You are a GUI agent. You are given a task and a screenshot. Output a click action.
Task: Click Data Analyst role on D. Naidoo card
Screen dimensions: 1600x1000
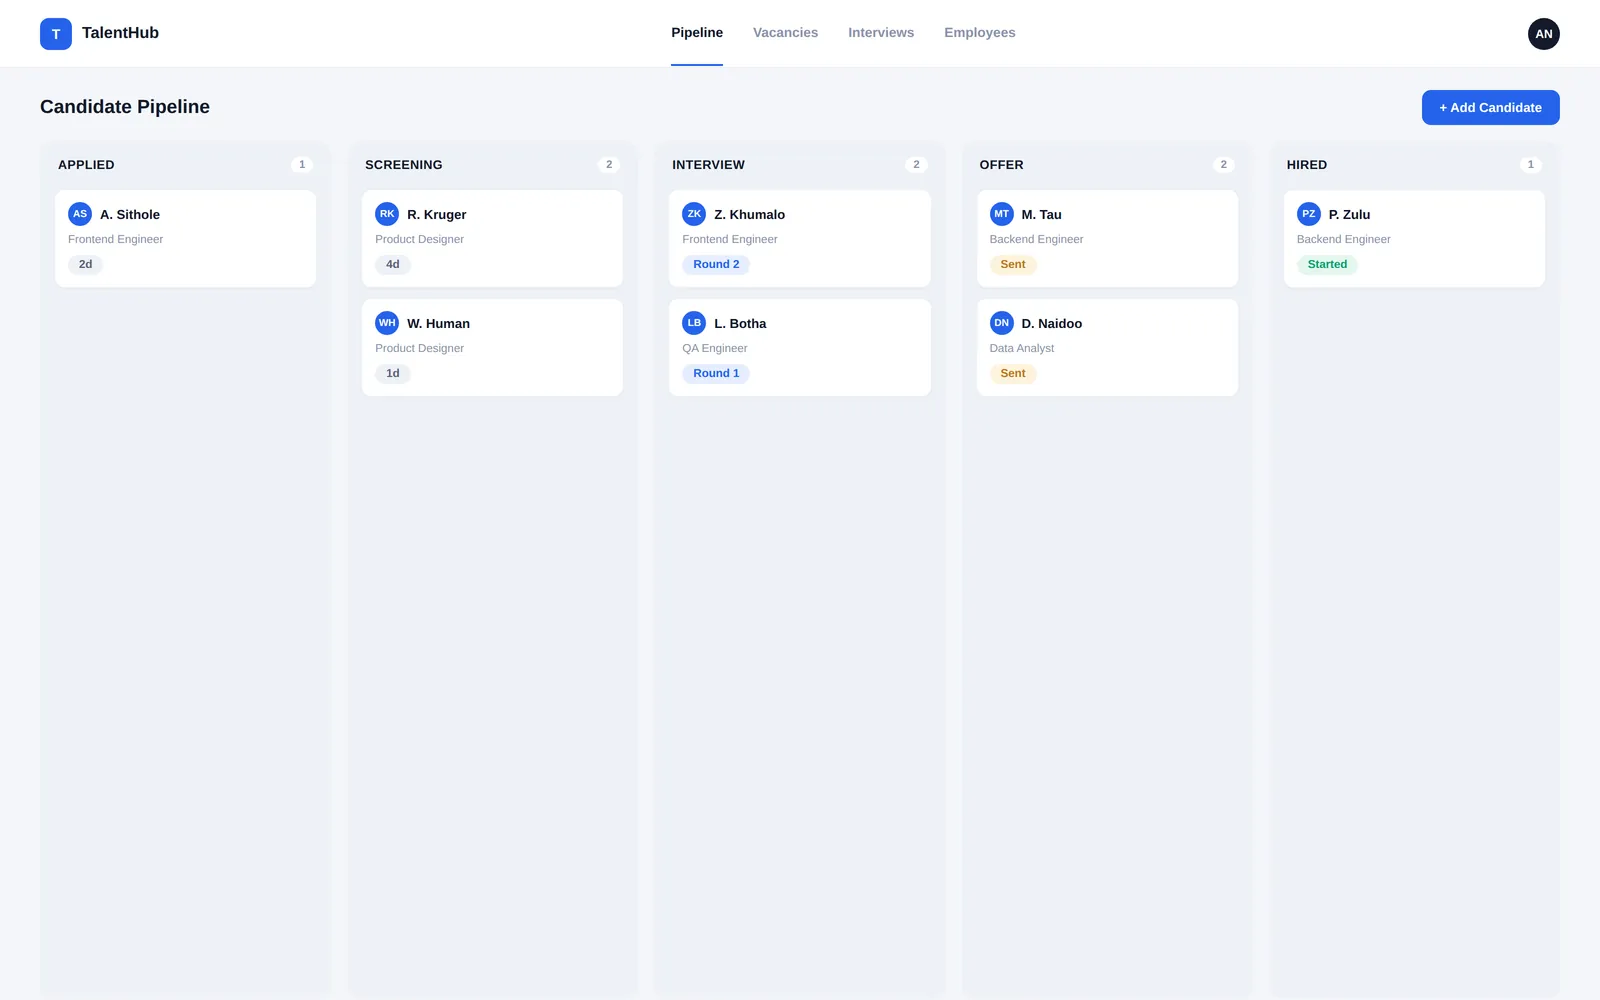pos(1022,349)
